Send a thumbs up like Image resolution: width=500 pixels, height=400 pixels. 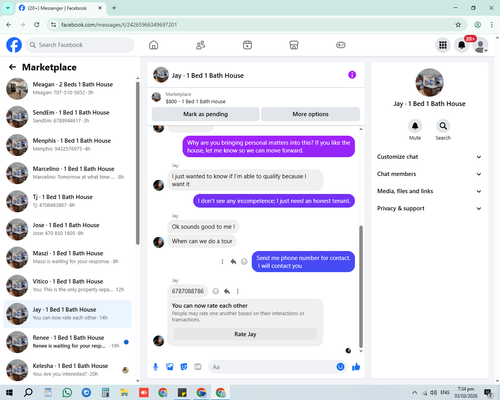(356, 367)
